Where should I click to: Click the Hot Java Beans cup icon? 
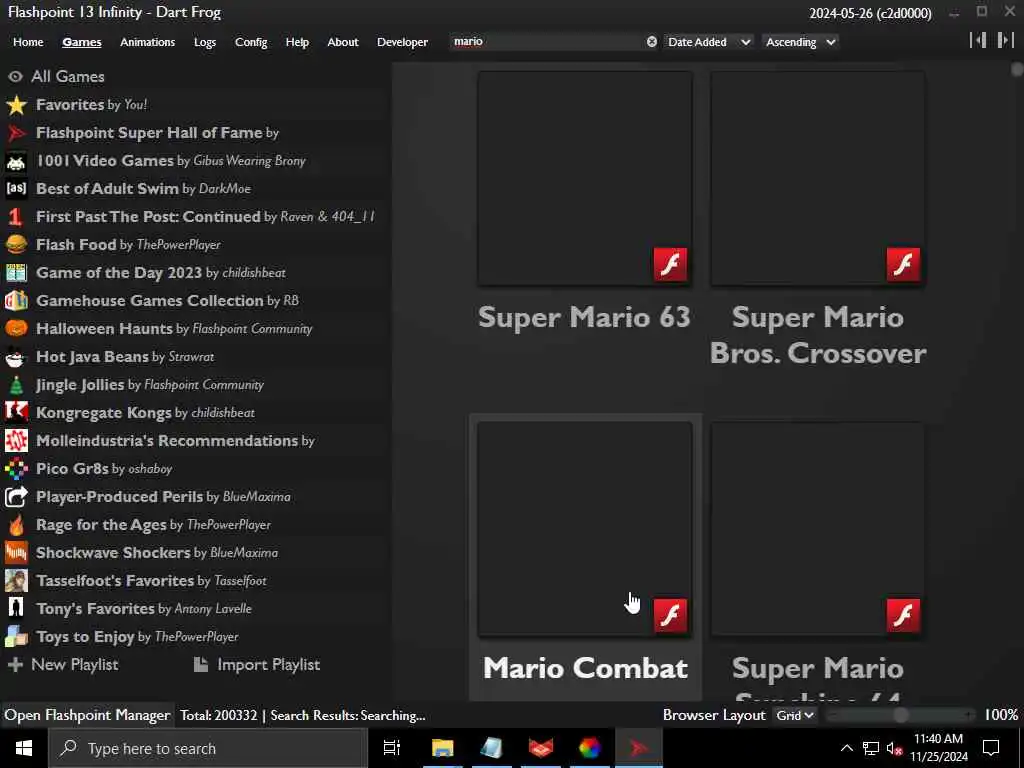pyautogui.click(x=16, y=357)
